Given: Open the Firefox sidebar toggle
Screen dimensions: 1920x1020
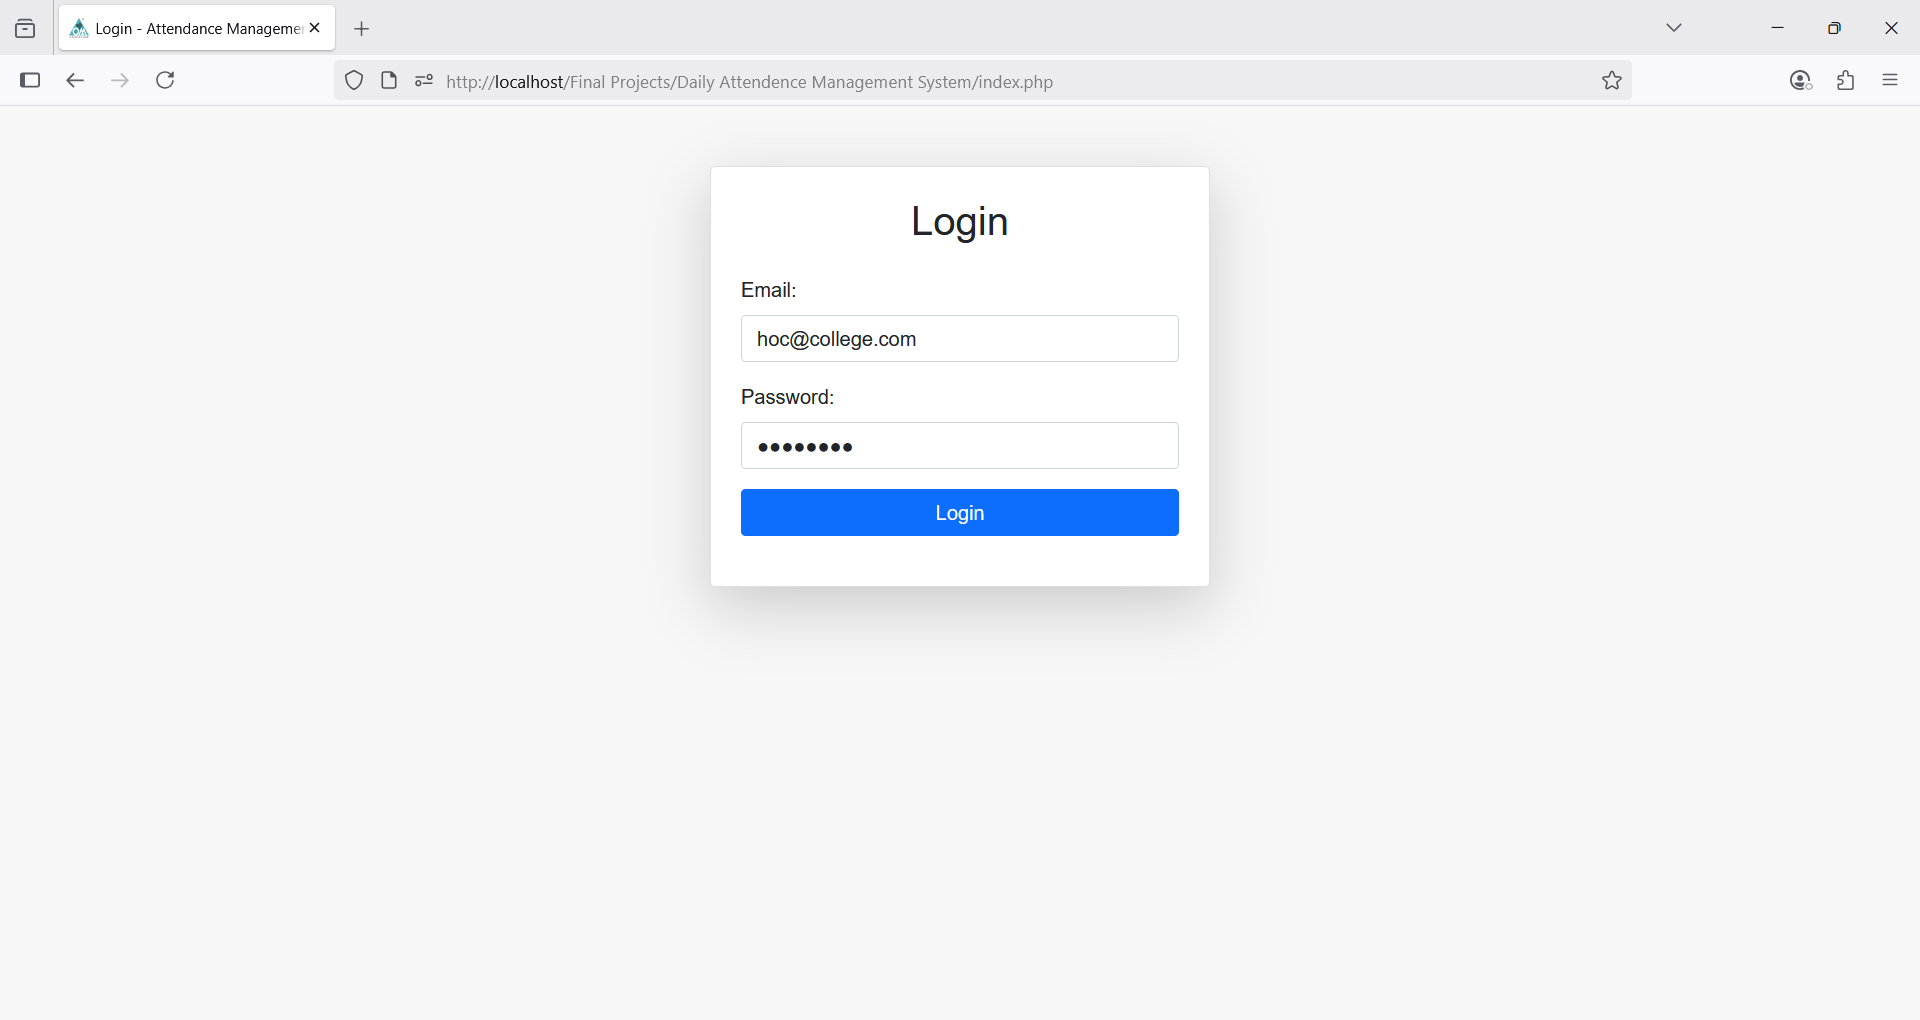Looking at the screenshot, I should (x=30, y=81).
